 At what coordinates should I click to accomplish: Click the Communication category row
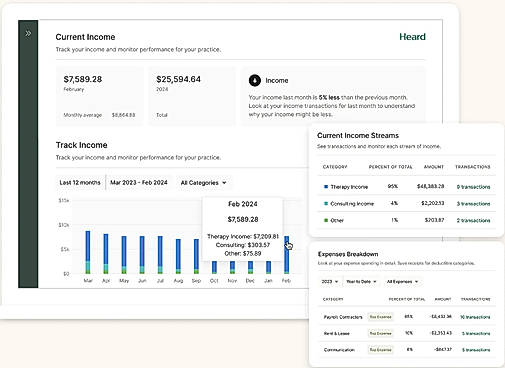(407, 350)
